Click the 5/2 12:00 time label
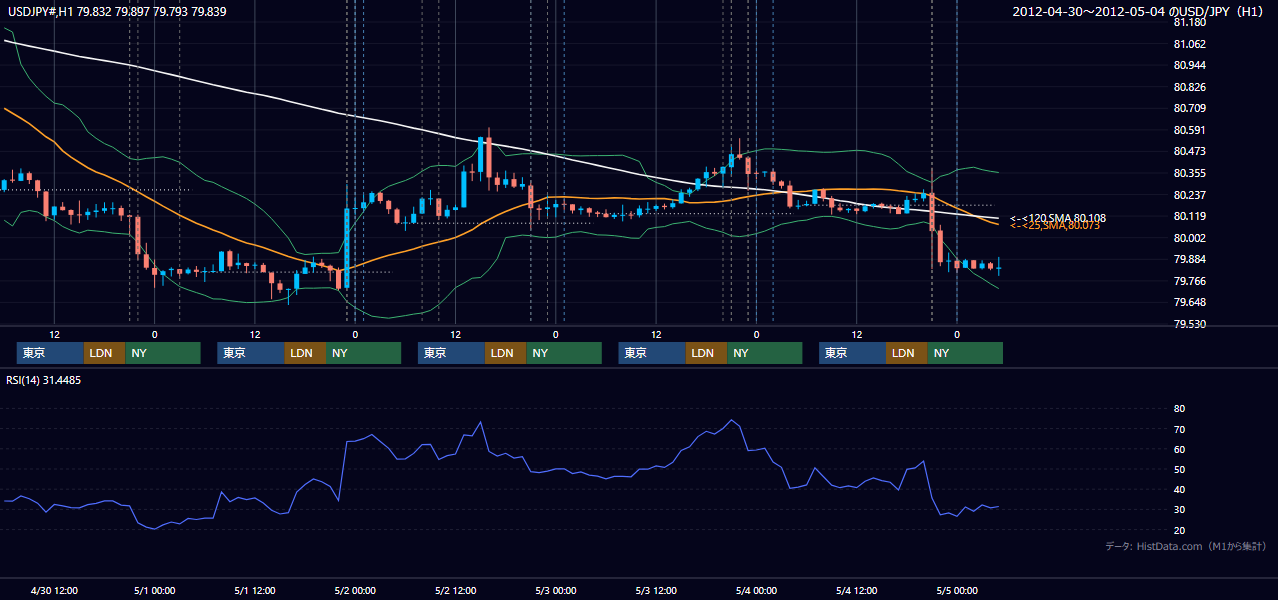The height and width of the screenshot is (600, 1278). coord(455,590)
